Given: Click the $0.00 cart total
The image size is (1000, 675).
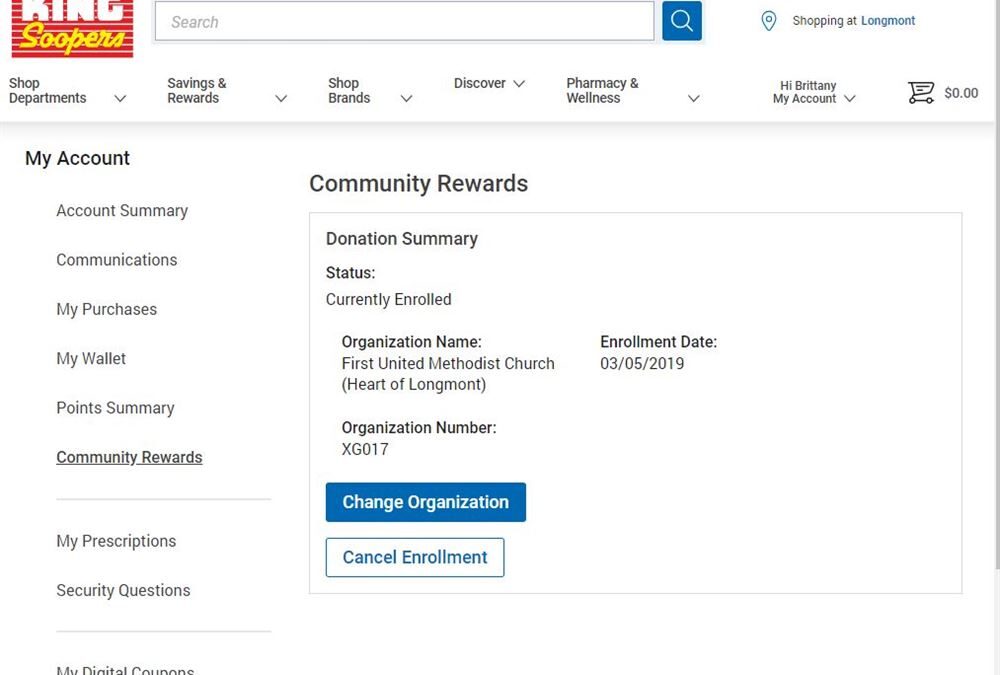Looking at the screenshot, I should tap(961, 93).
